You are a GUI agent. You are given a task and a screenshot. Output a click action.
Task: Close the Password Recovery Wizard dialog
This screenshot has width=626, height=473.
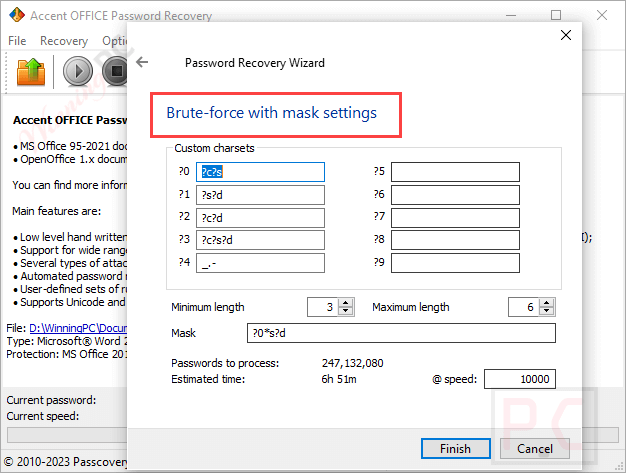[x=566, y=35]
